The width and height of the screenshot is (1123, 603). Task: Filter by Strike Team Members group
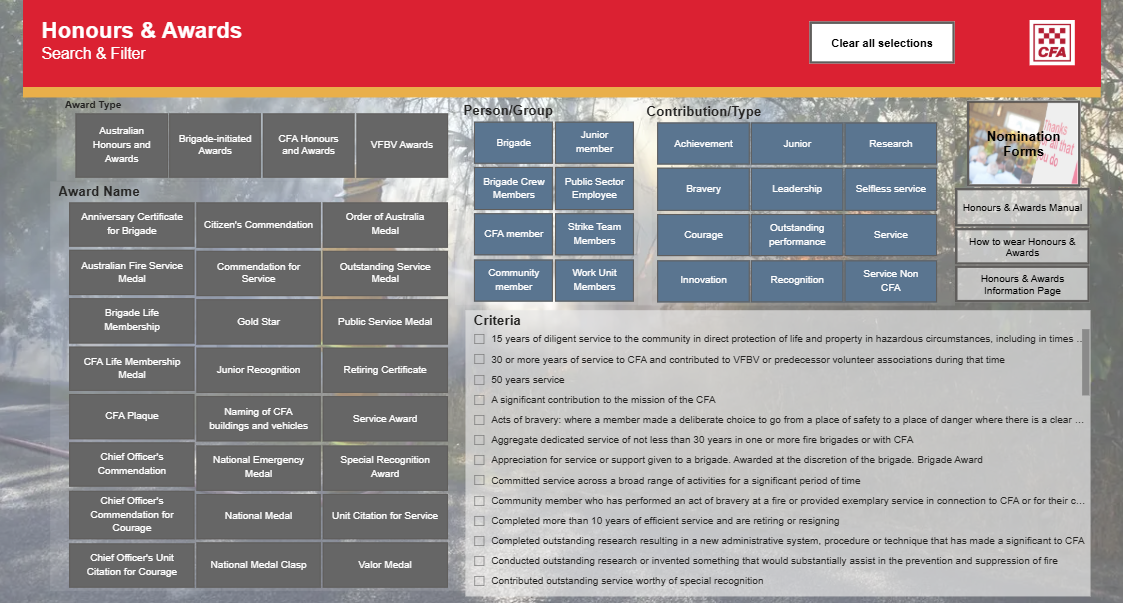point(594,234)
